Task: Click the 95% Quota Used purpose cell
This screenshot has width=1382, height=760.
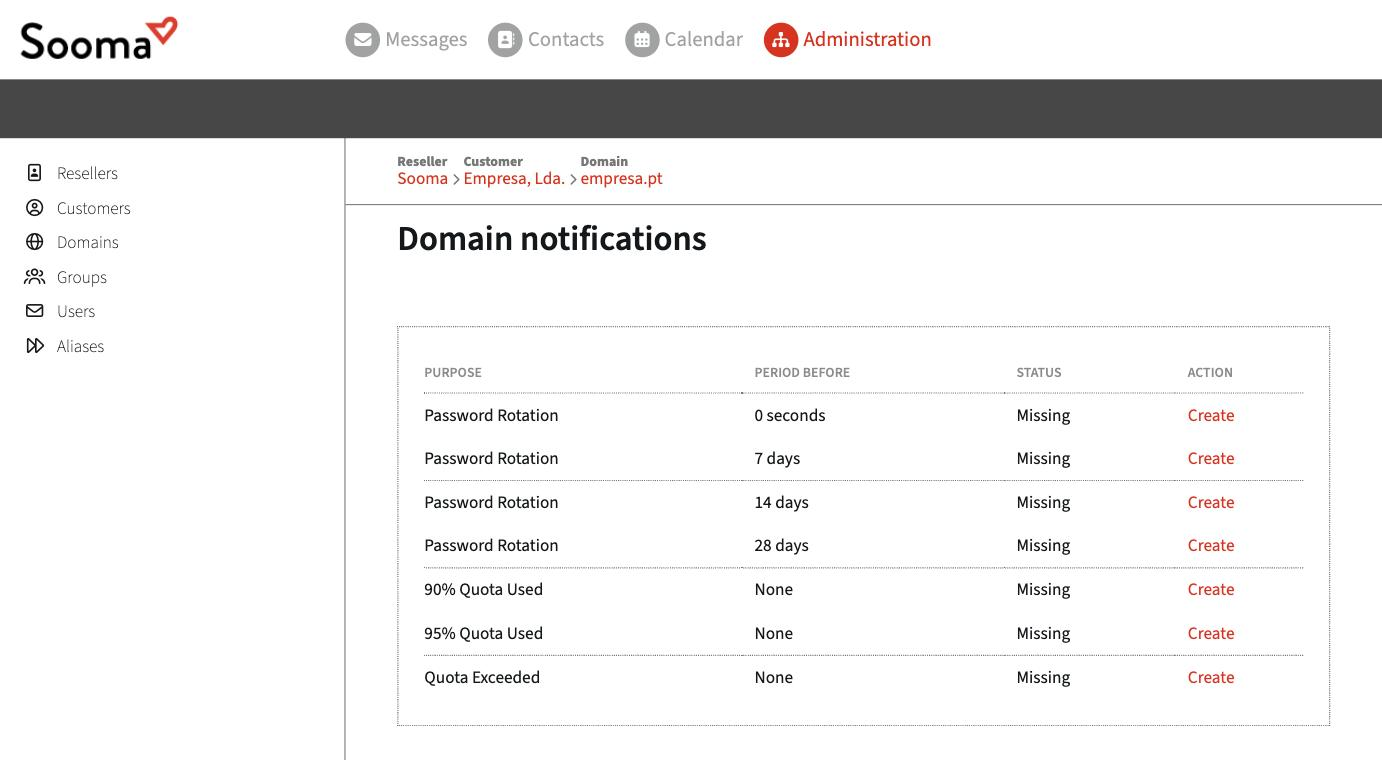Action: 483,633
